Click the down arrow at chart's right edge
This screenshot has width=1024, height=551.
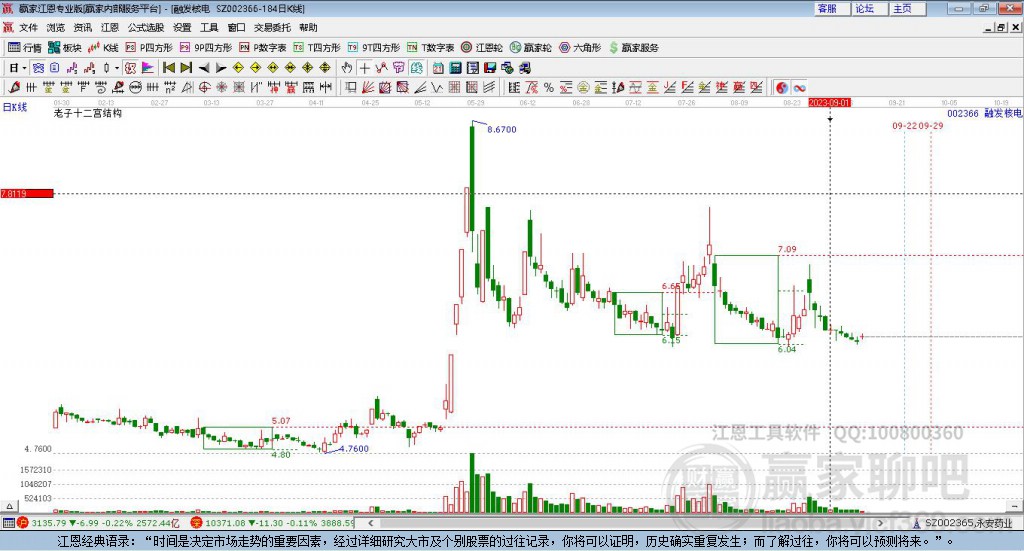(1014, 506)
